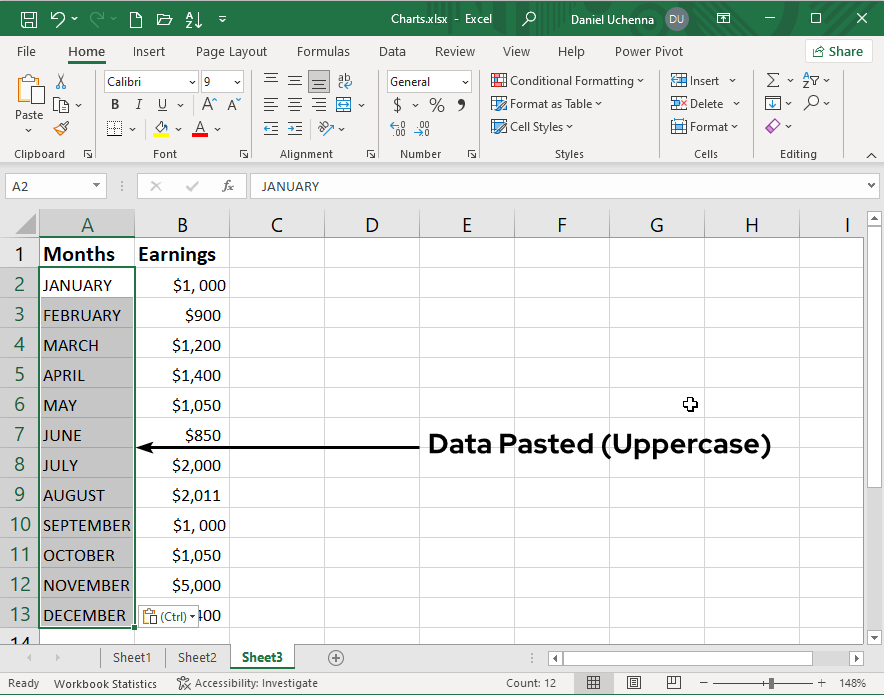Click the Share button
This screenshot has width=884, height=695.
[x=837, y=51]
